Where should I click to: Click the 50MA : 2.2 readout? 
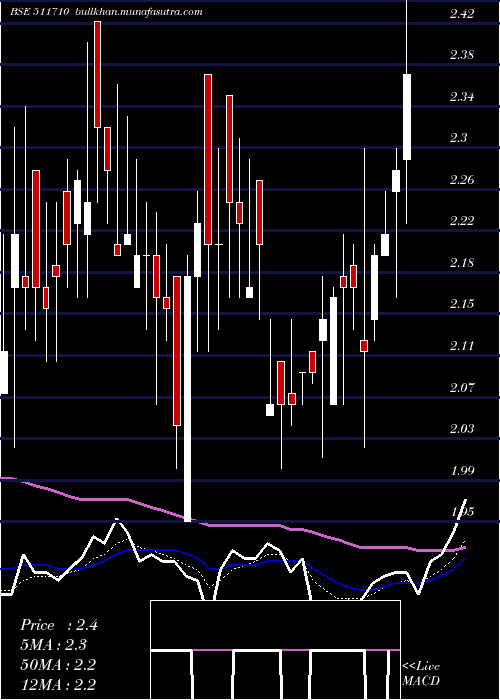(x=58, y=665)
